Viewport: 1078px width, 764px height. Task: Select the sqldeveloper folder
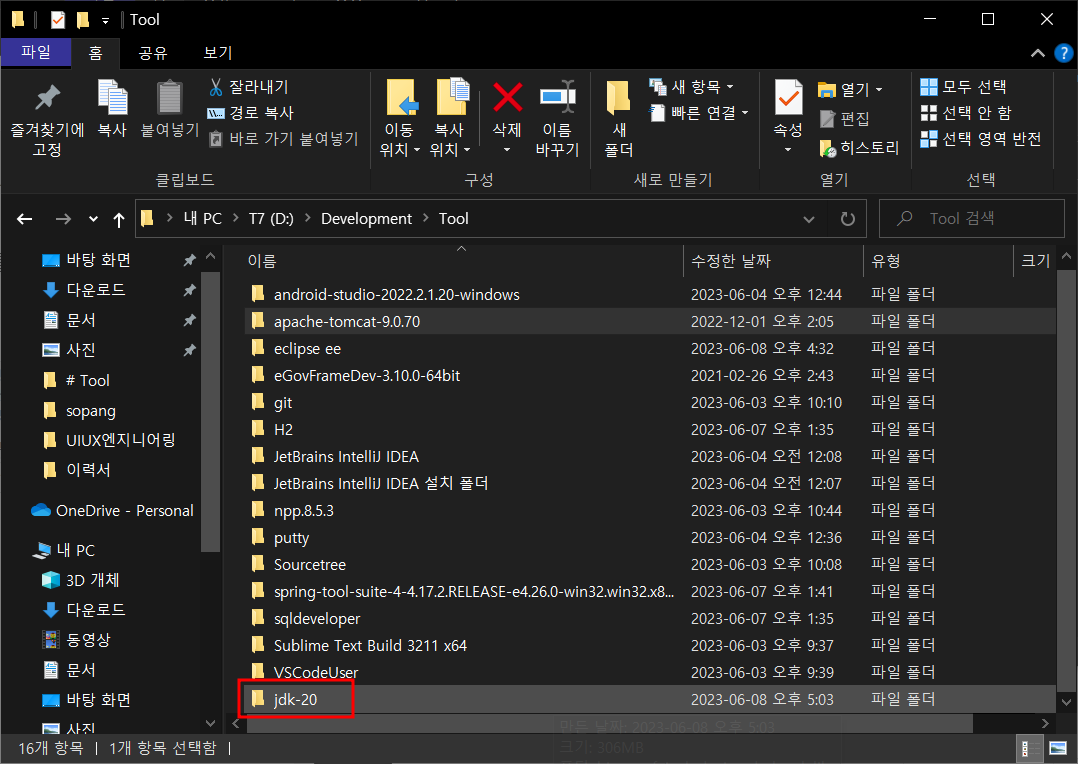tap(650, 618)
